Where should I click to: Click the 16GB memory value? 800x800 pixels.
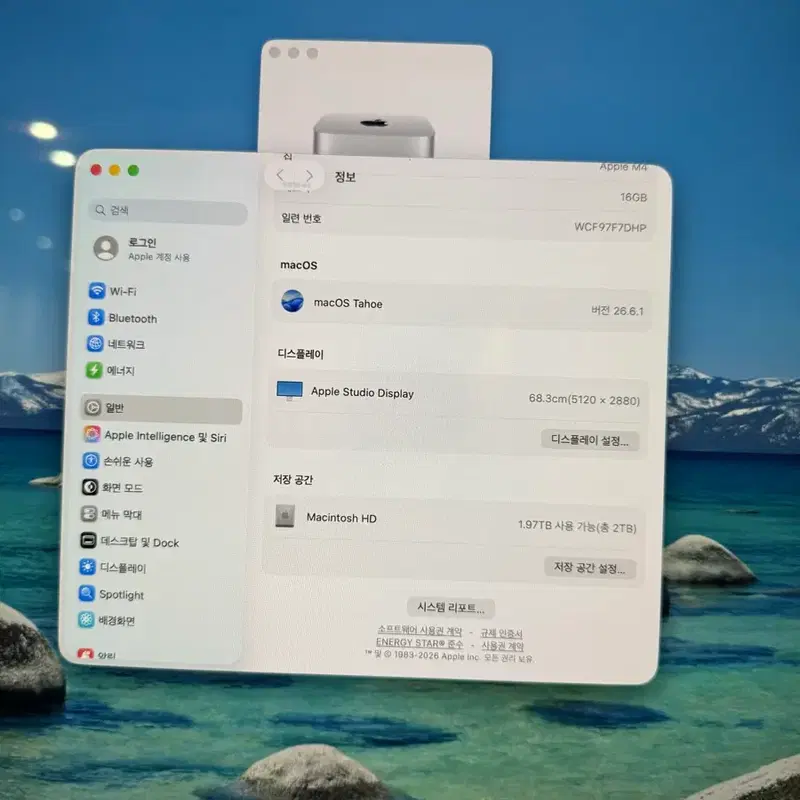pos(634,197)
